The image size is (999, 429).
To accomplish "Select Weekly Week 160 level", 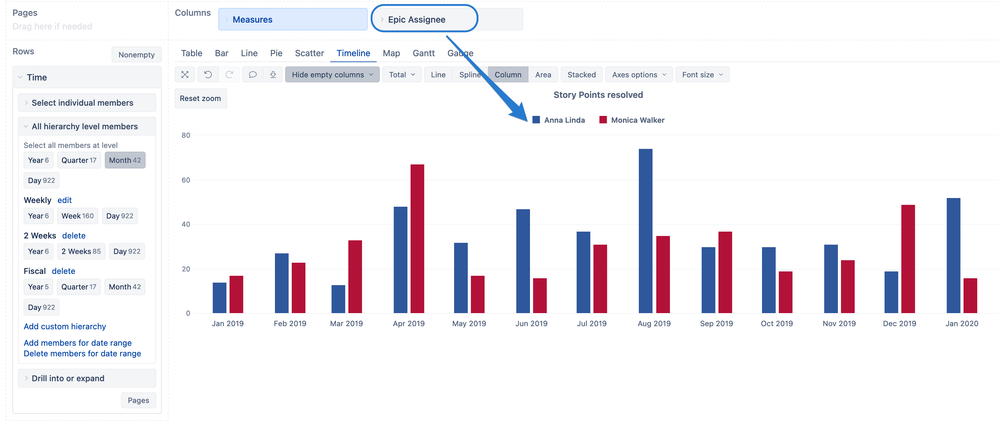I will [x=78, y=216].
